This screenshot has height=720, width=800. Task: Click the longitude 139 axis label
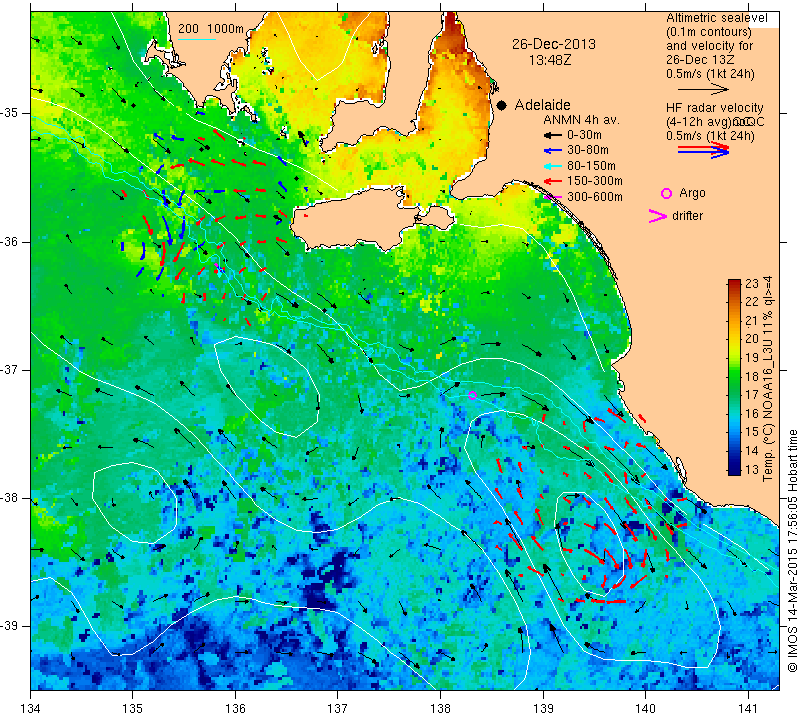coord(543,709)
